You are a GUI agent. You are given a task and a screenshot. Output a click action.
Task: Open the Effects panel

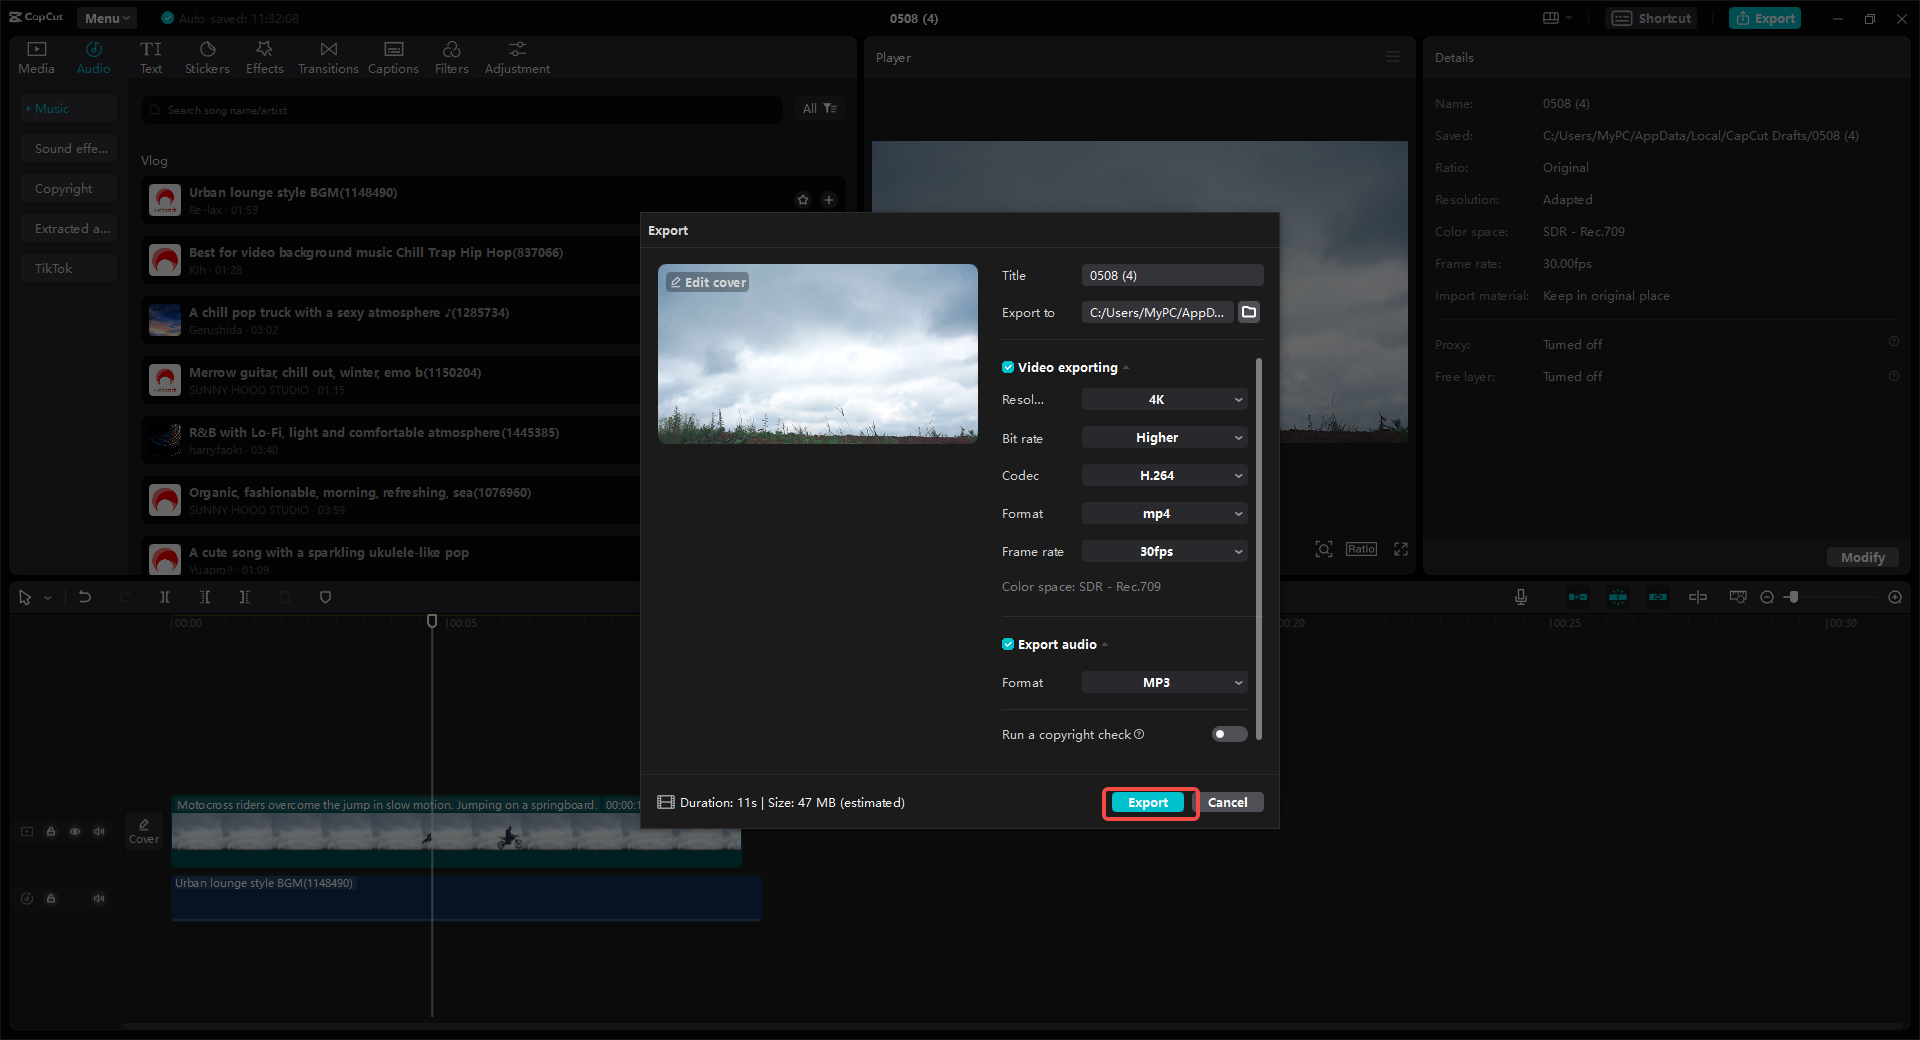click(x=264, y=56)
